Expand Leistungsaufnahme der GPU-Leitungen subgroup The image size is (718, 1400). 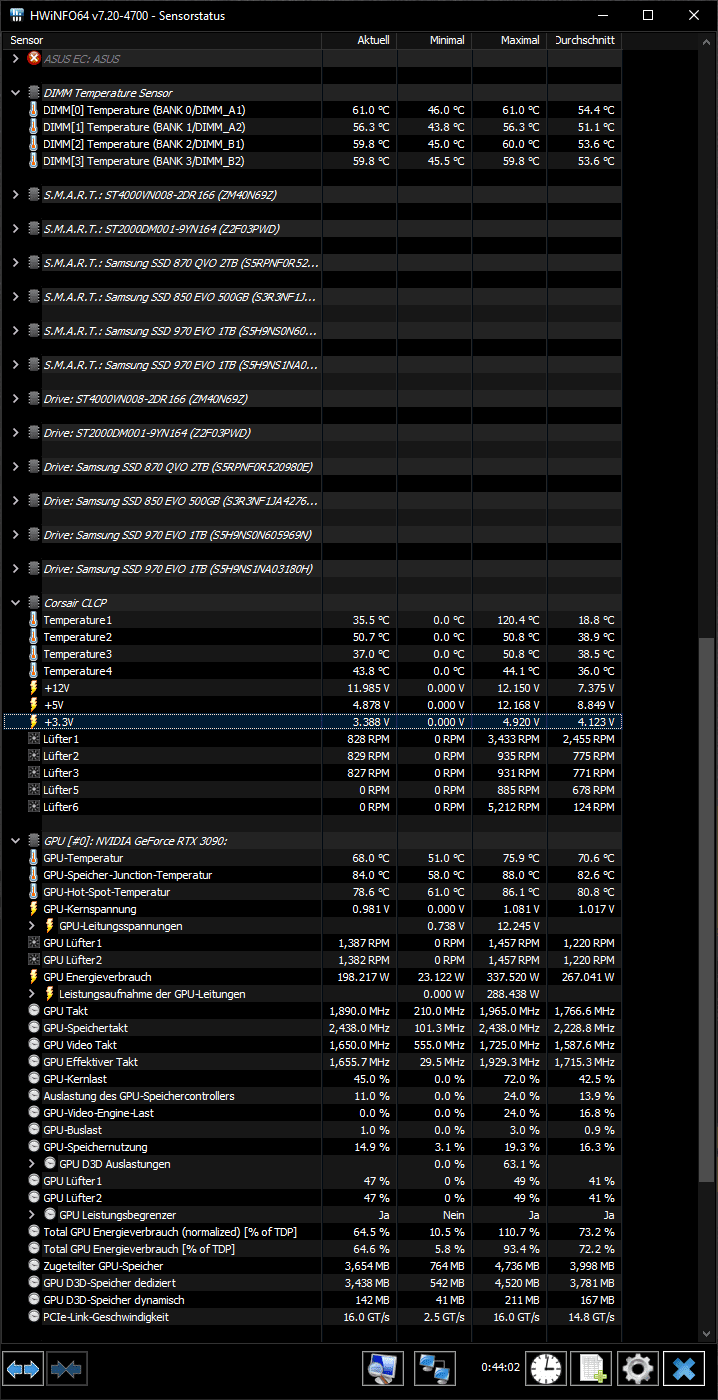point(33,994)
